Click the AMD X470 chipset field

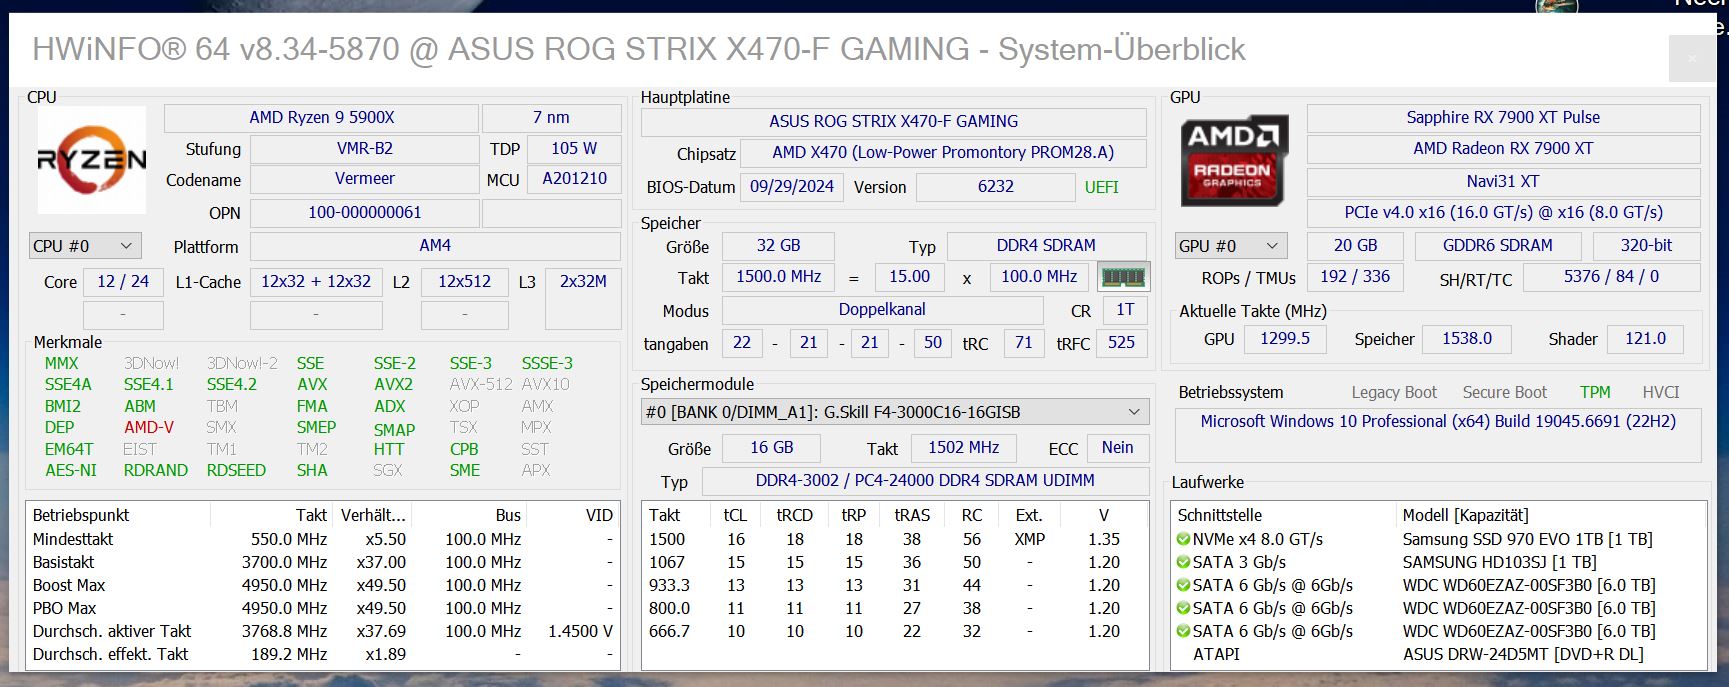click(943, 153)
